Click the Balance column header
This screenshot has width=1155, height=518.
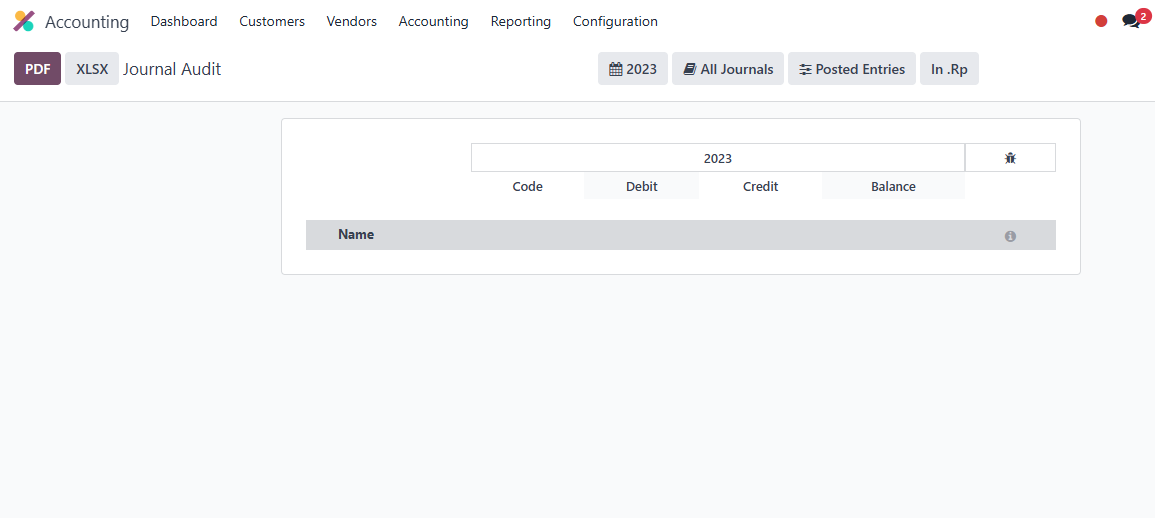[893, 186]
